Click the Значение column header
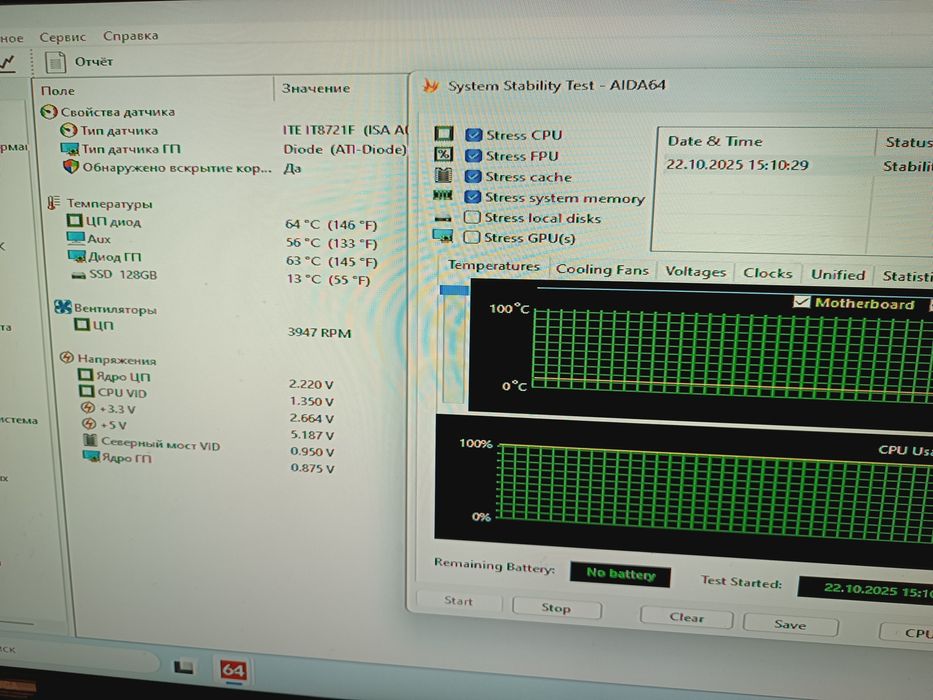This screenshot has height=700, width=933. 315,88
